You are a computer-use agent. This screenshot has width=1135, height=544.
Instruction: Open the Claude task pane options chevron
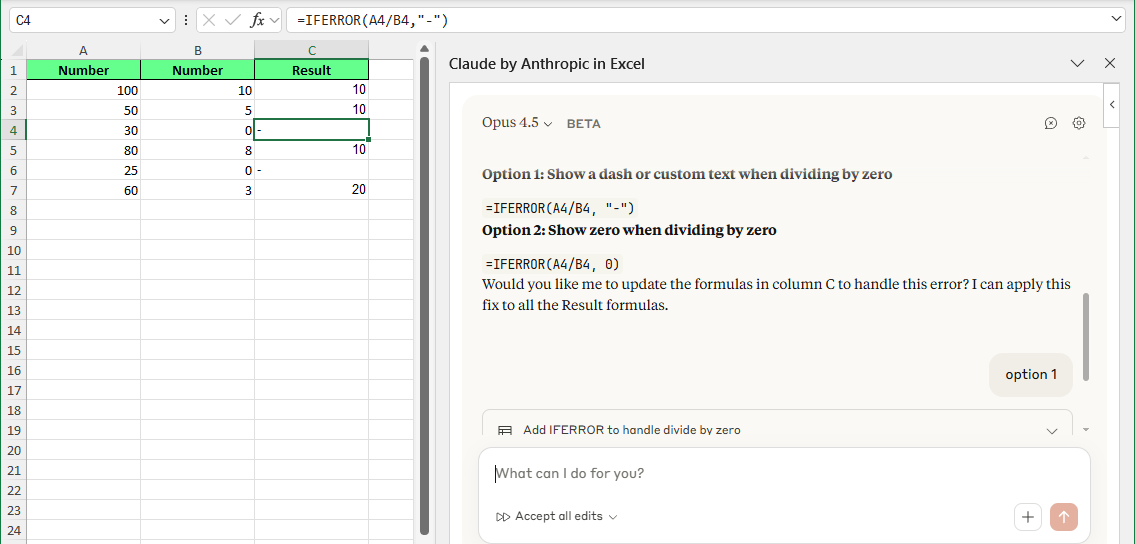[1077, 63]
